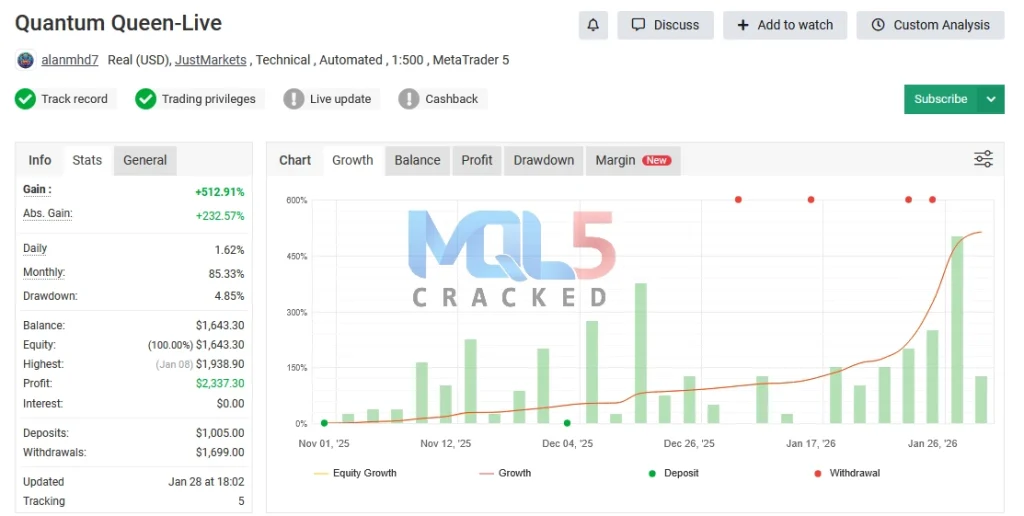This screenshot has height=516, width=1024.
Task: Click the Trading privileges checkmark icon
Action: [x=146, y=99]
